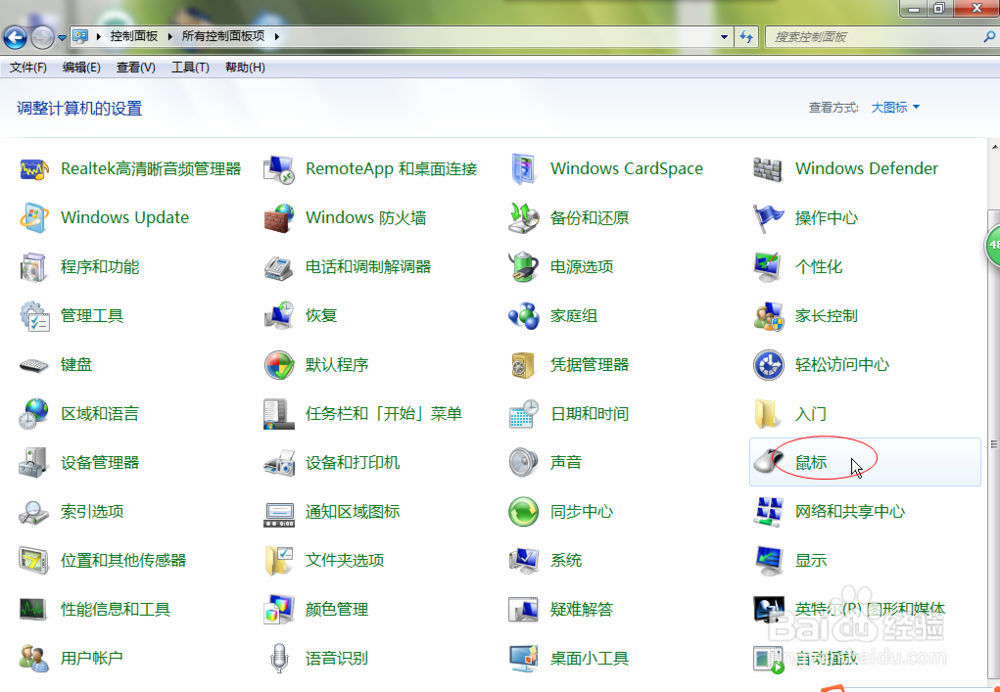This screenshot has height=692, width=1000.
Task: Expand the 控制面板 breadcrumb arrow
Action: pyautogui.click(x=170, y=36)
